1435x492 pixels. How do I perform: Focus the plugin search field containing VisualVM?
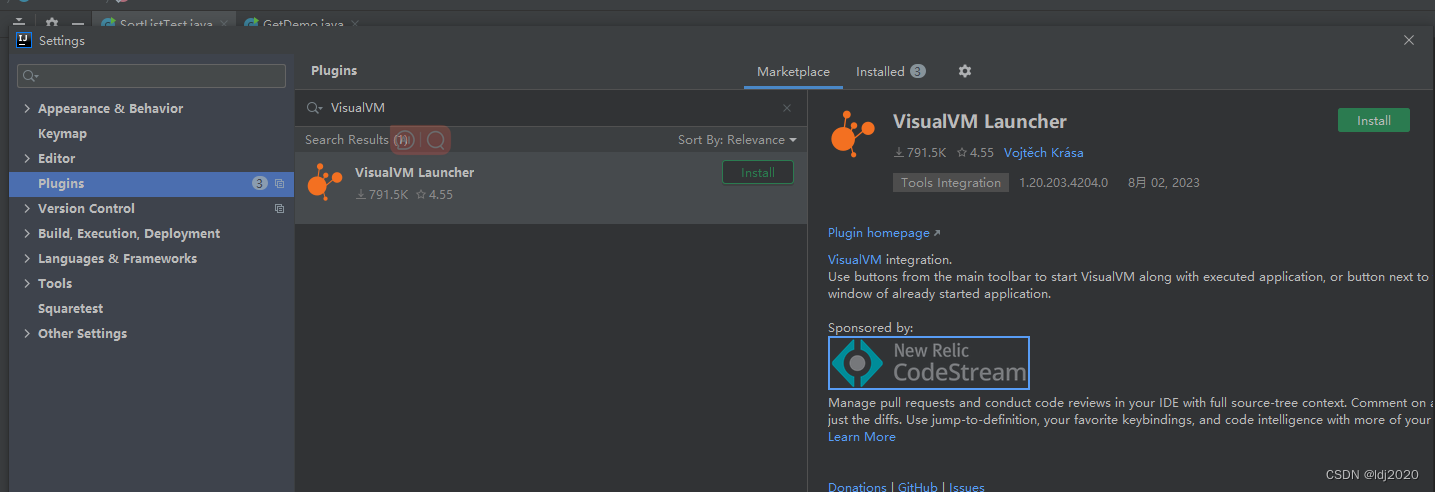click(550, 108)
